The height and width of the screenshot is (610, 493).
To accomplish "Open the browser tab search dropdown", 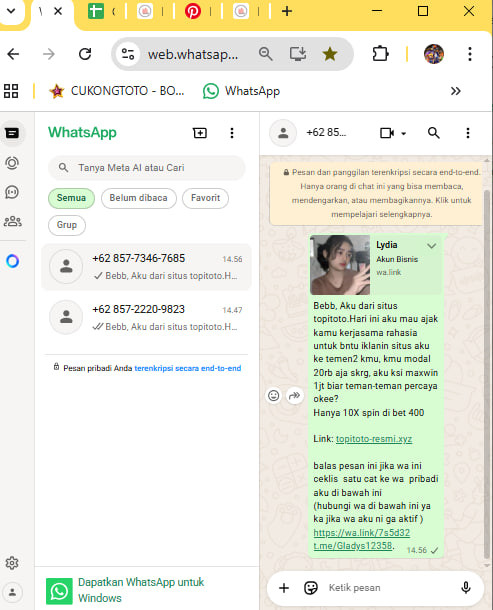I will click(11, 11).
